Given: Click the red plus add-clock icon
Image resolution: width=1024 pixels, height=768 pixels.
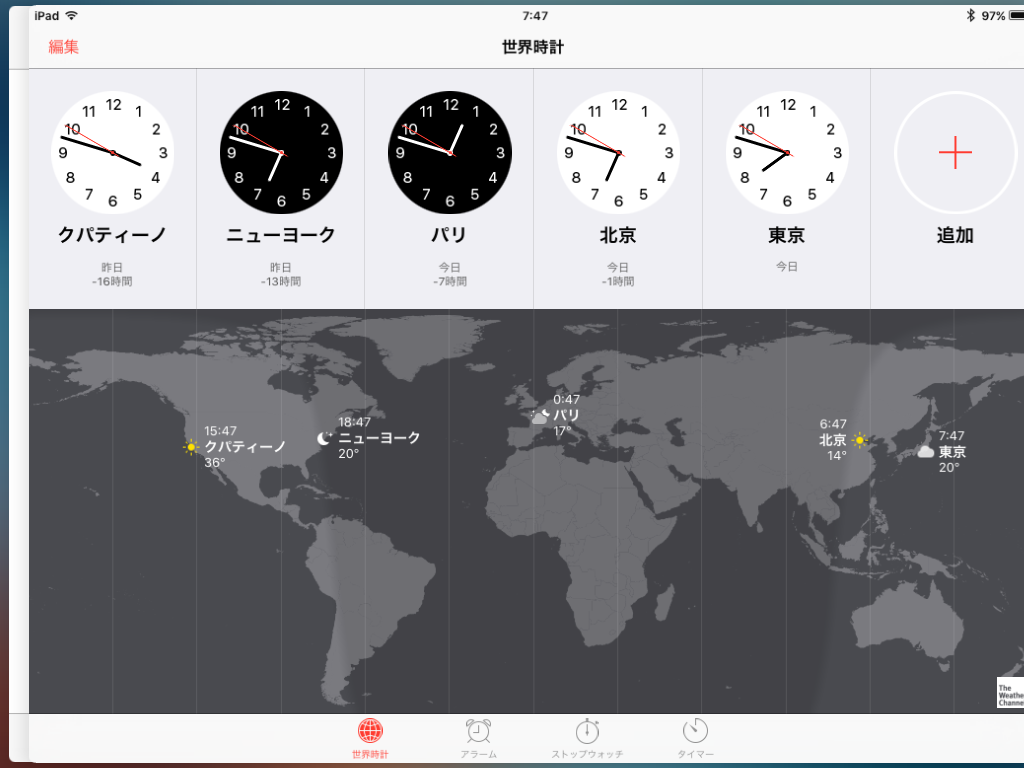Looking at the screenshot, I should pos(955,152).
